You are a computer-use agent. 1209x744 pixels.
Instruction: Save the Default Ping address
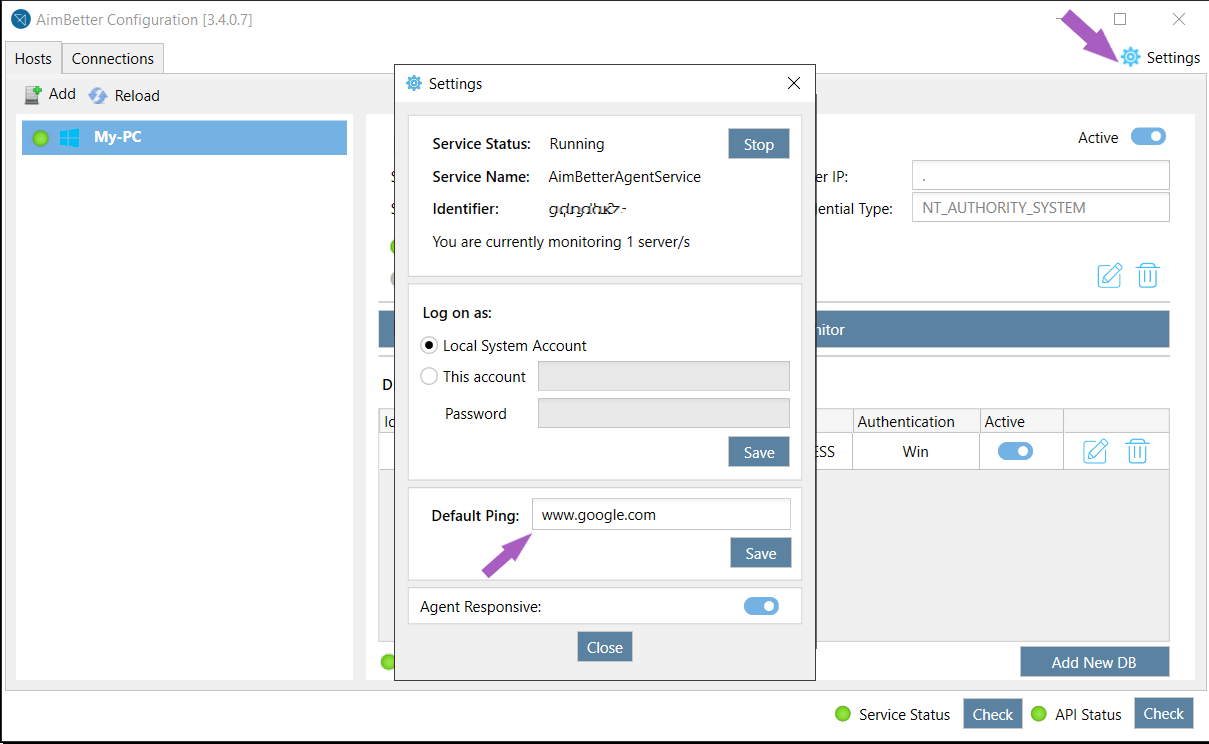coord(761,553)
